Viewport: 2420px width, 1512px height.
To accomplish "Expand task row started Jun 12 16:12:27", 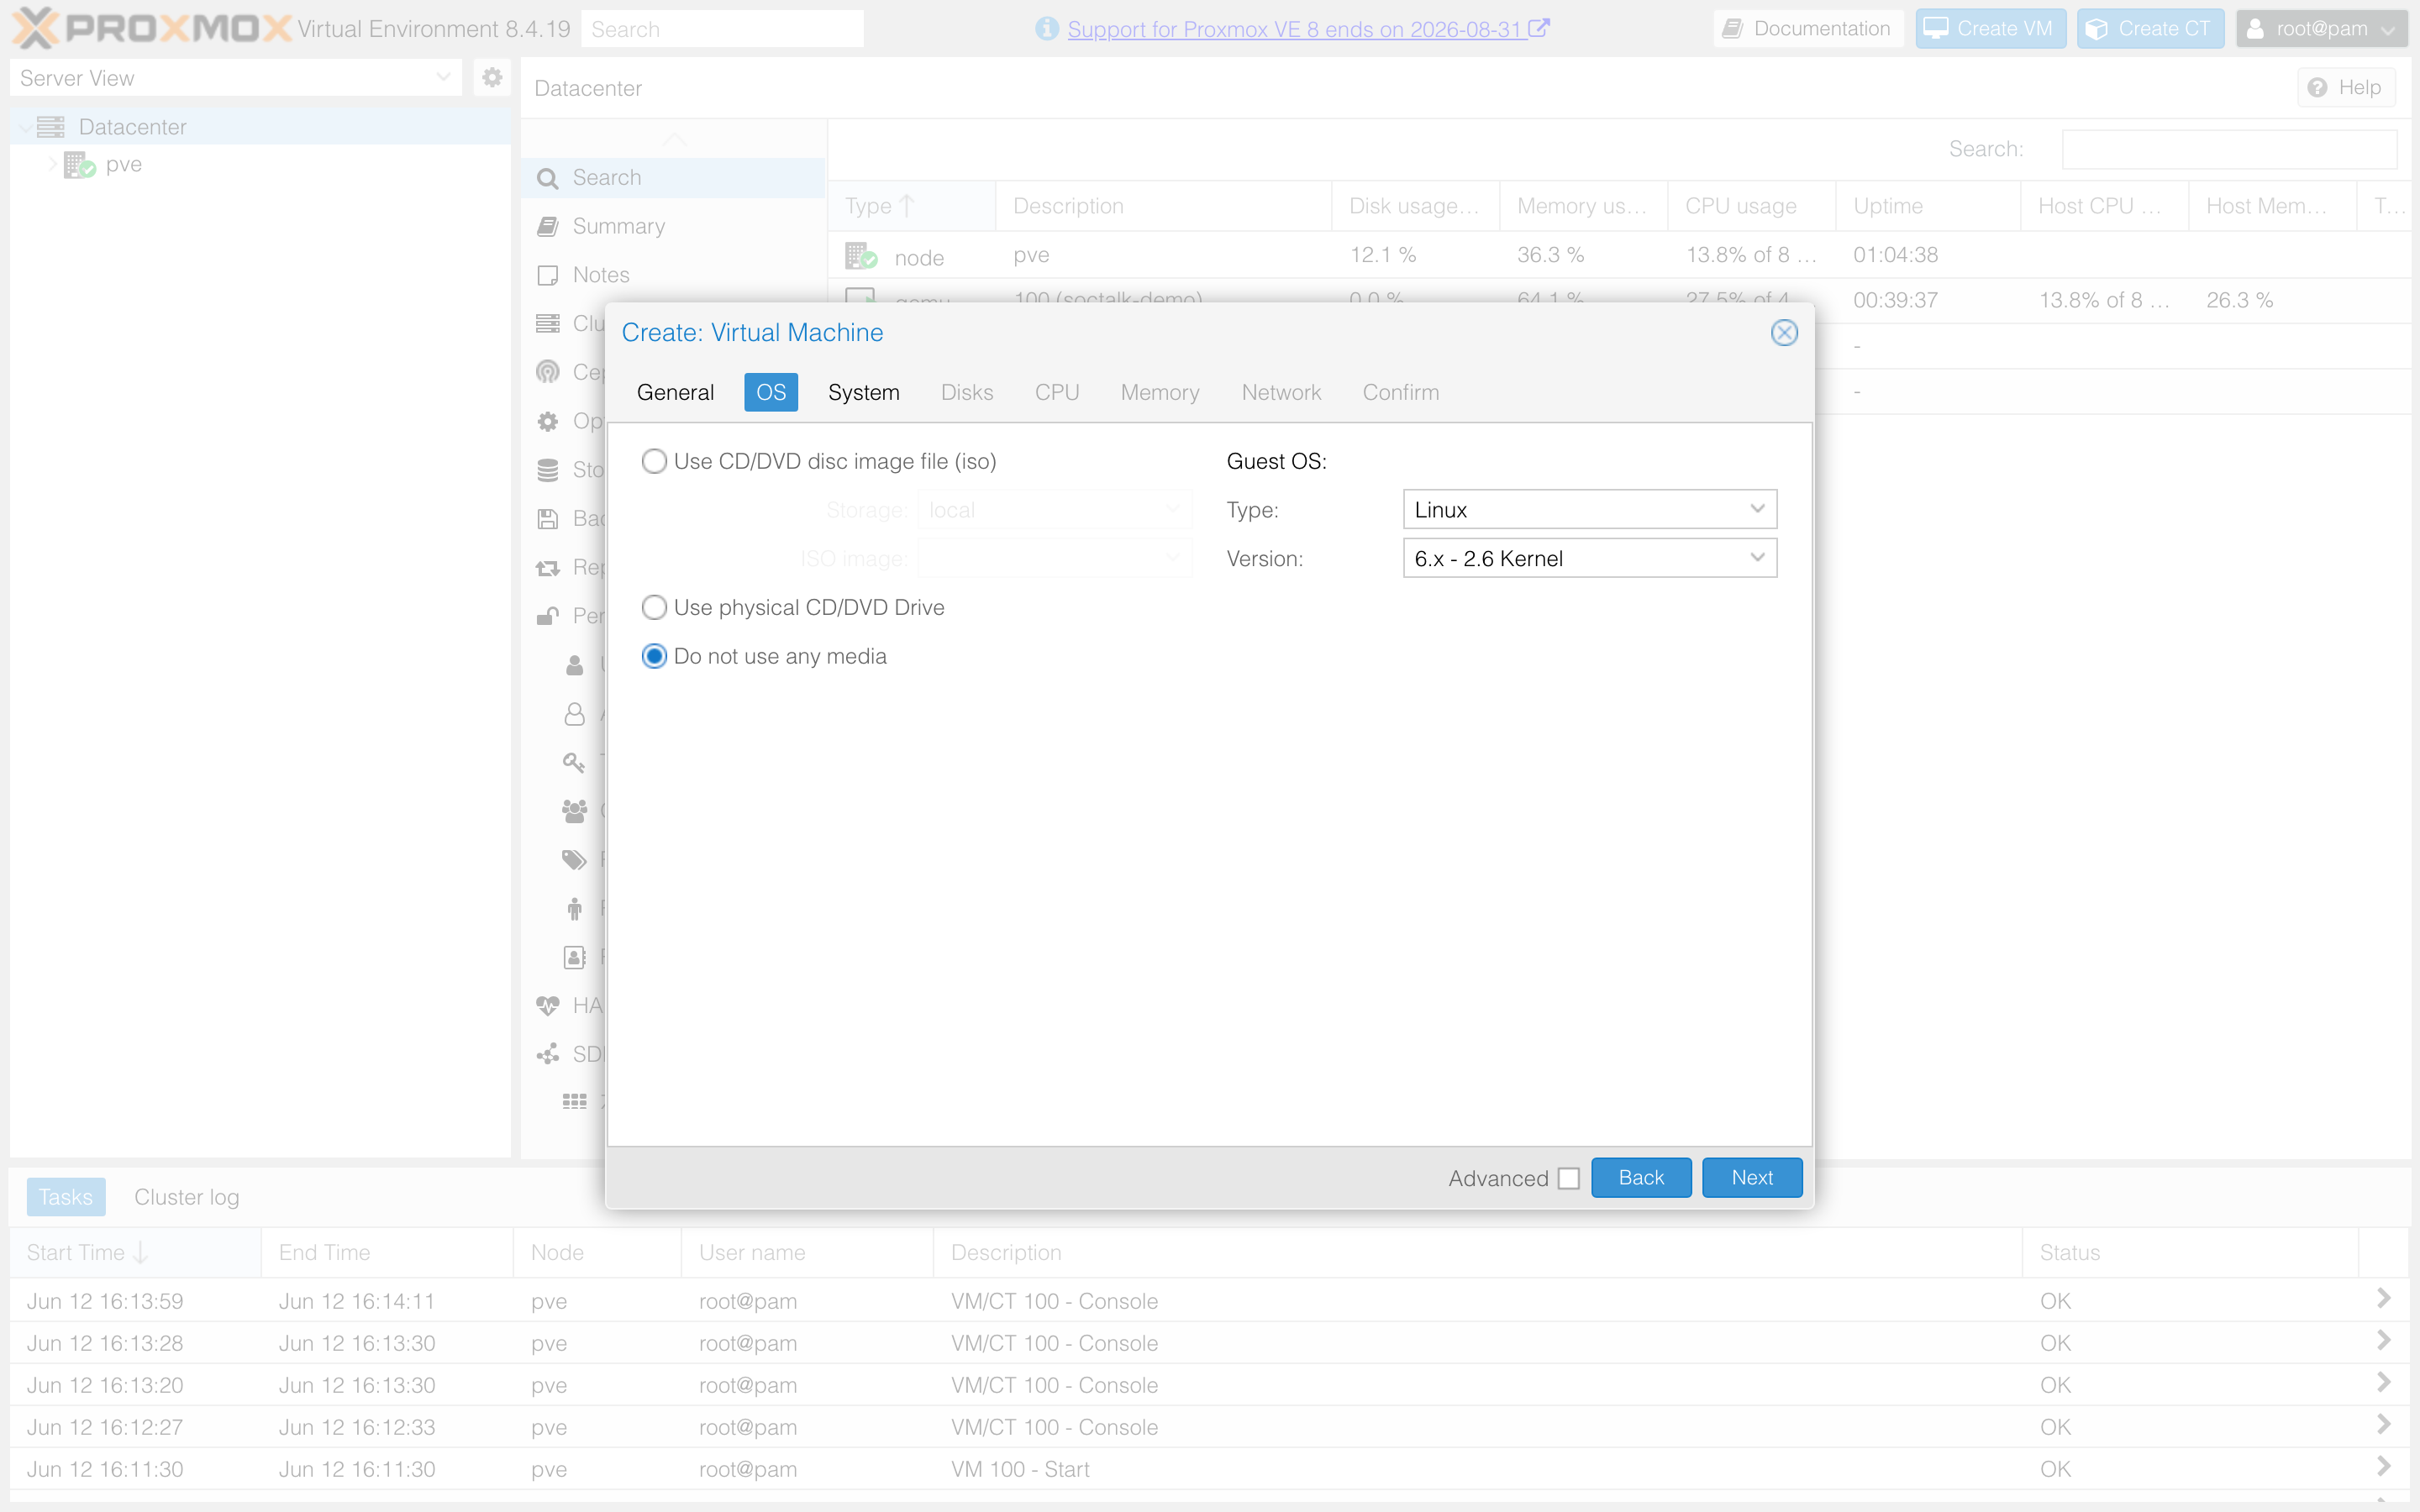I will pos(2383,1424).
